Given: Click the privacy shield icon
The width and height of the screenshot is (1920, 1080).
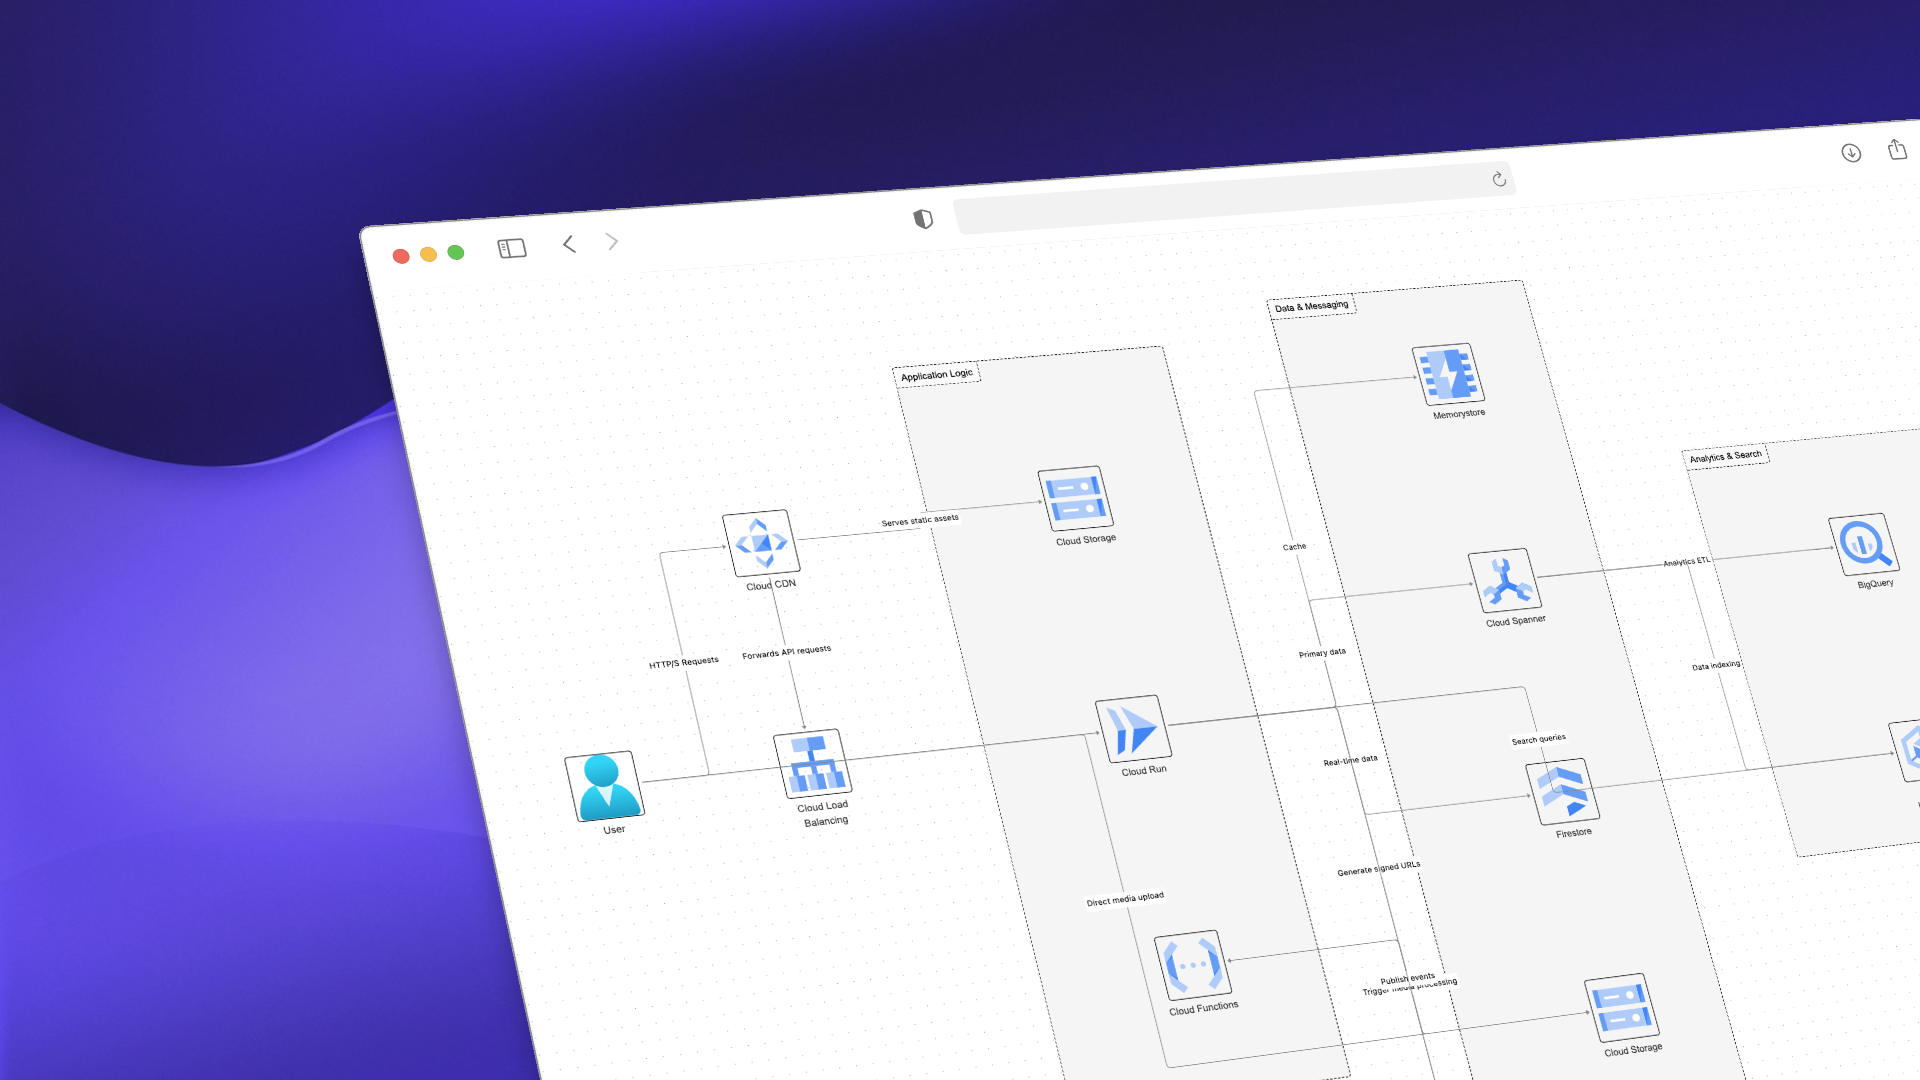Looking at the screenshot, I should [923, 219].
